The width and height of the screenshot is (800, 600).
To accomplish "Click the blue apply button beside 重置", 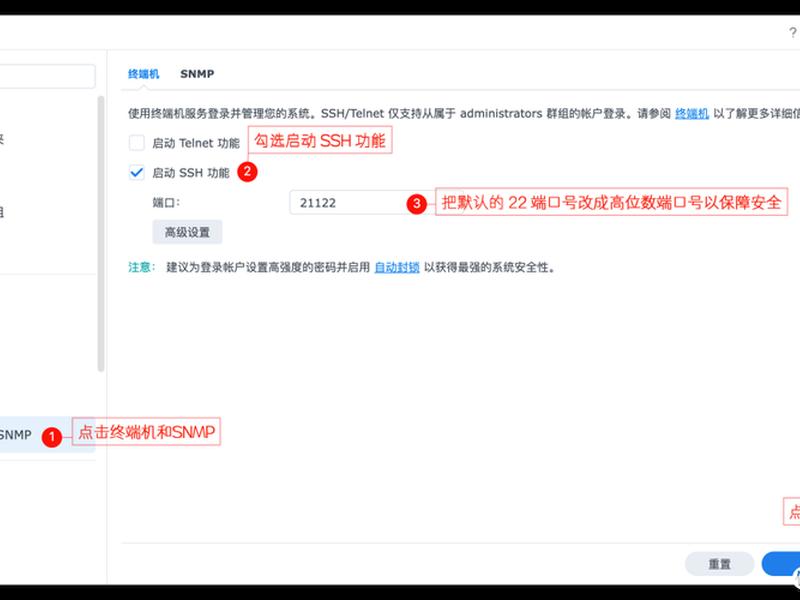I will click(781, 564).
